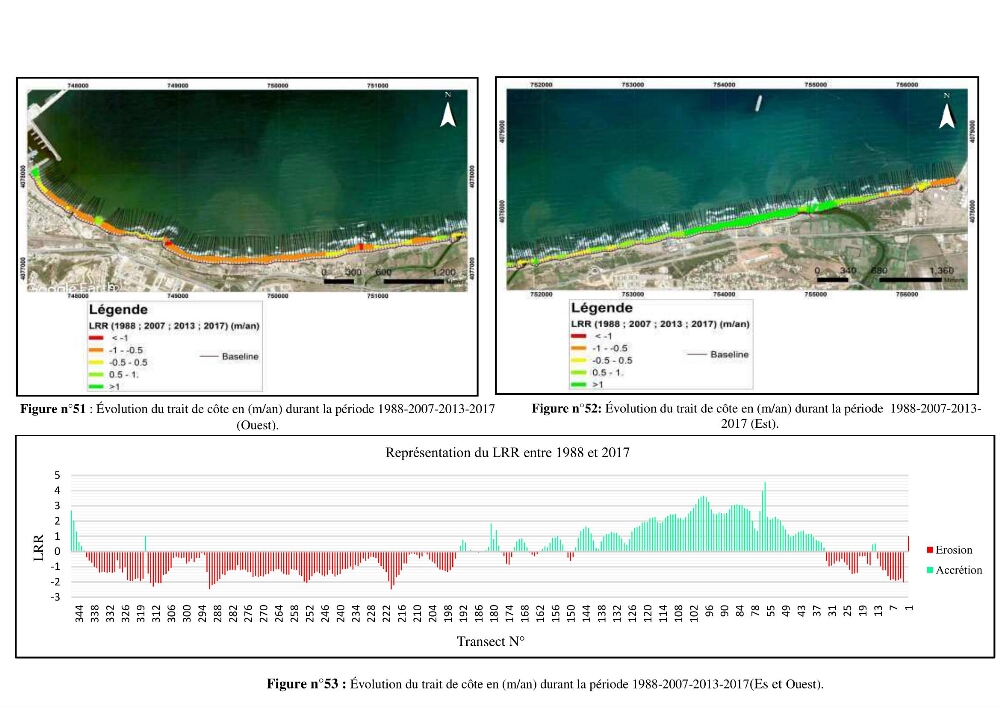Click transect label 1 on the x-axis
The height and width of the screenshot is (707, 1000).
(909, 608)
